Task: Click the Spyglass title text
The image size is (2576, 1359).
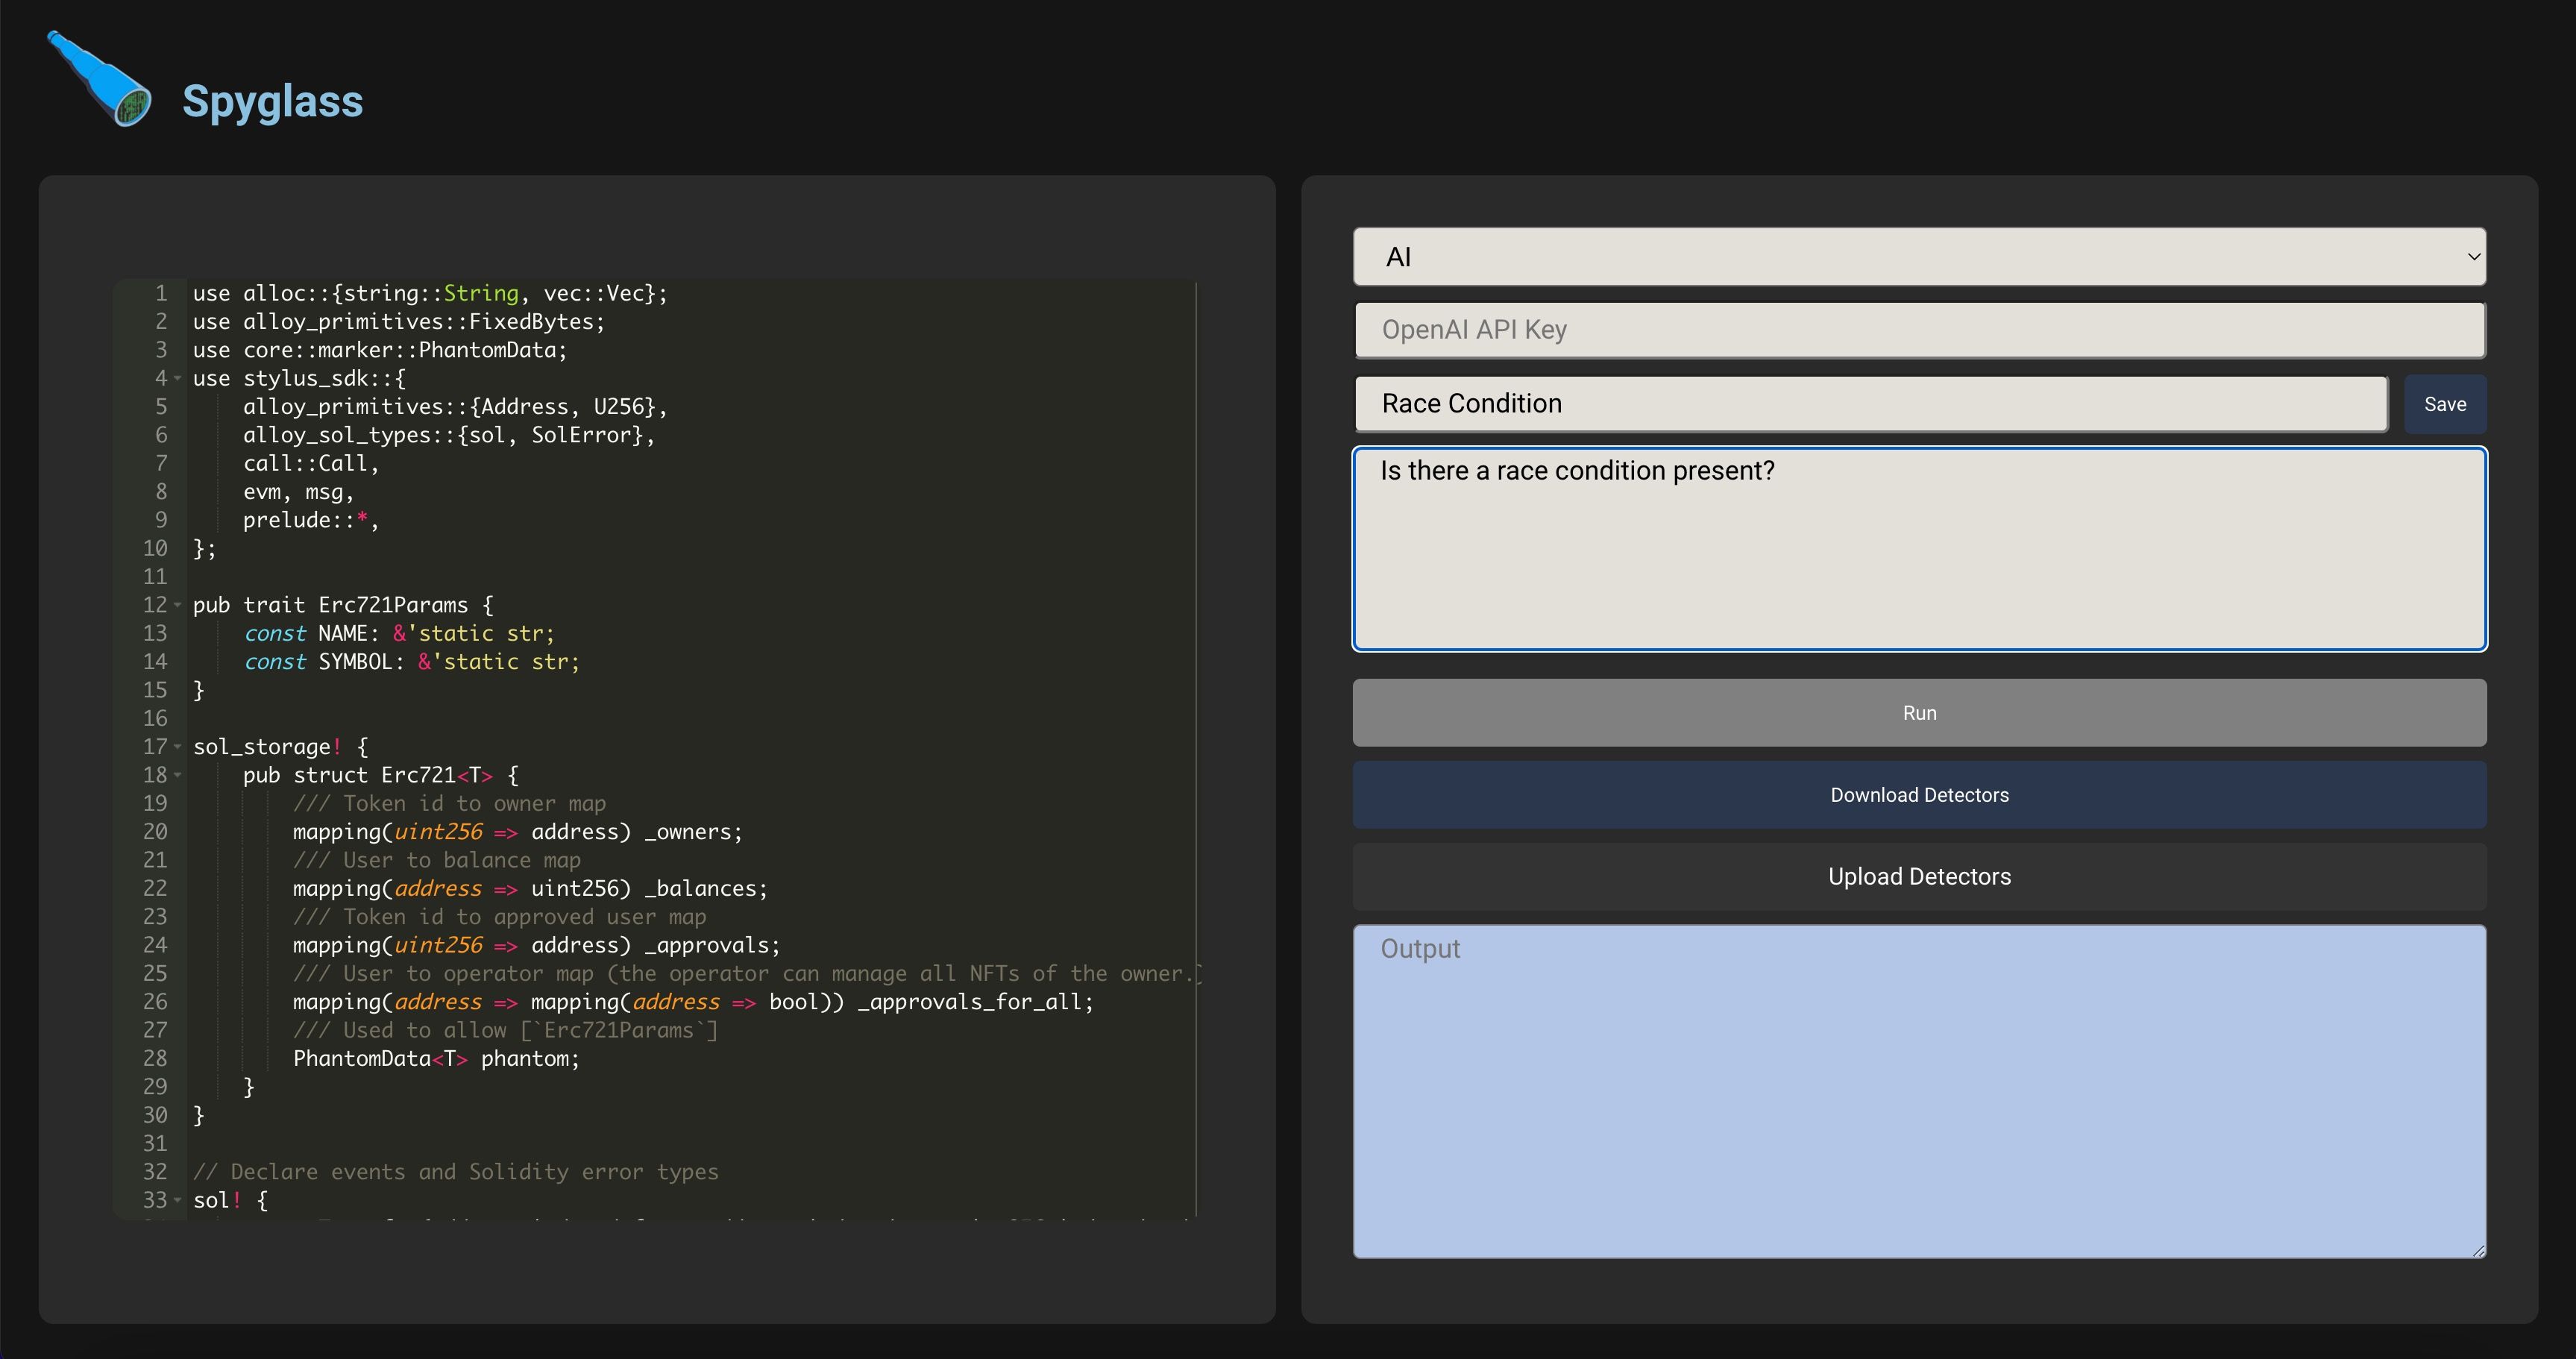Action: coord(272,101)
